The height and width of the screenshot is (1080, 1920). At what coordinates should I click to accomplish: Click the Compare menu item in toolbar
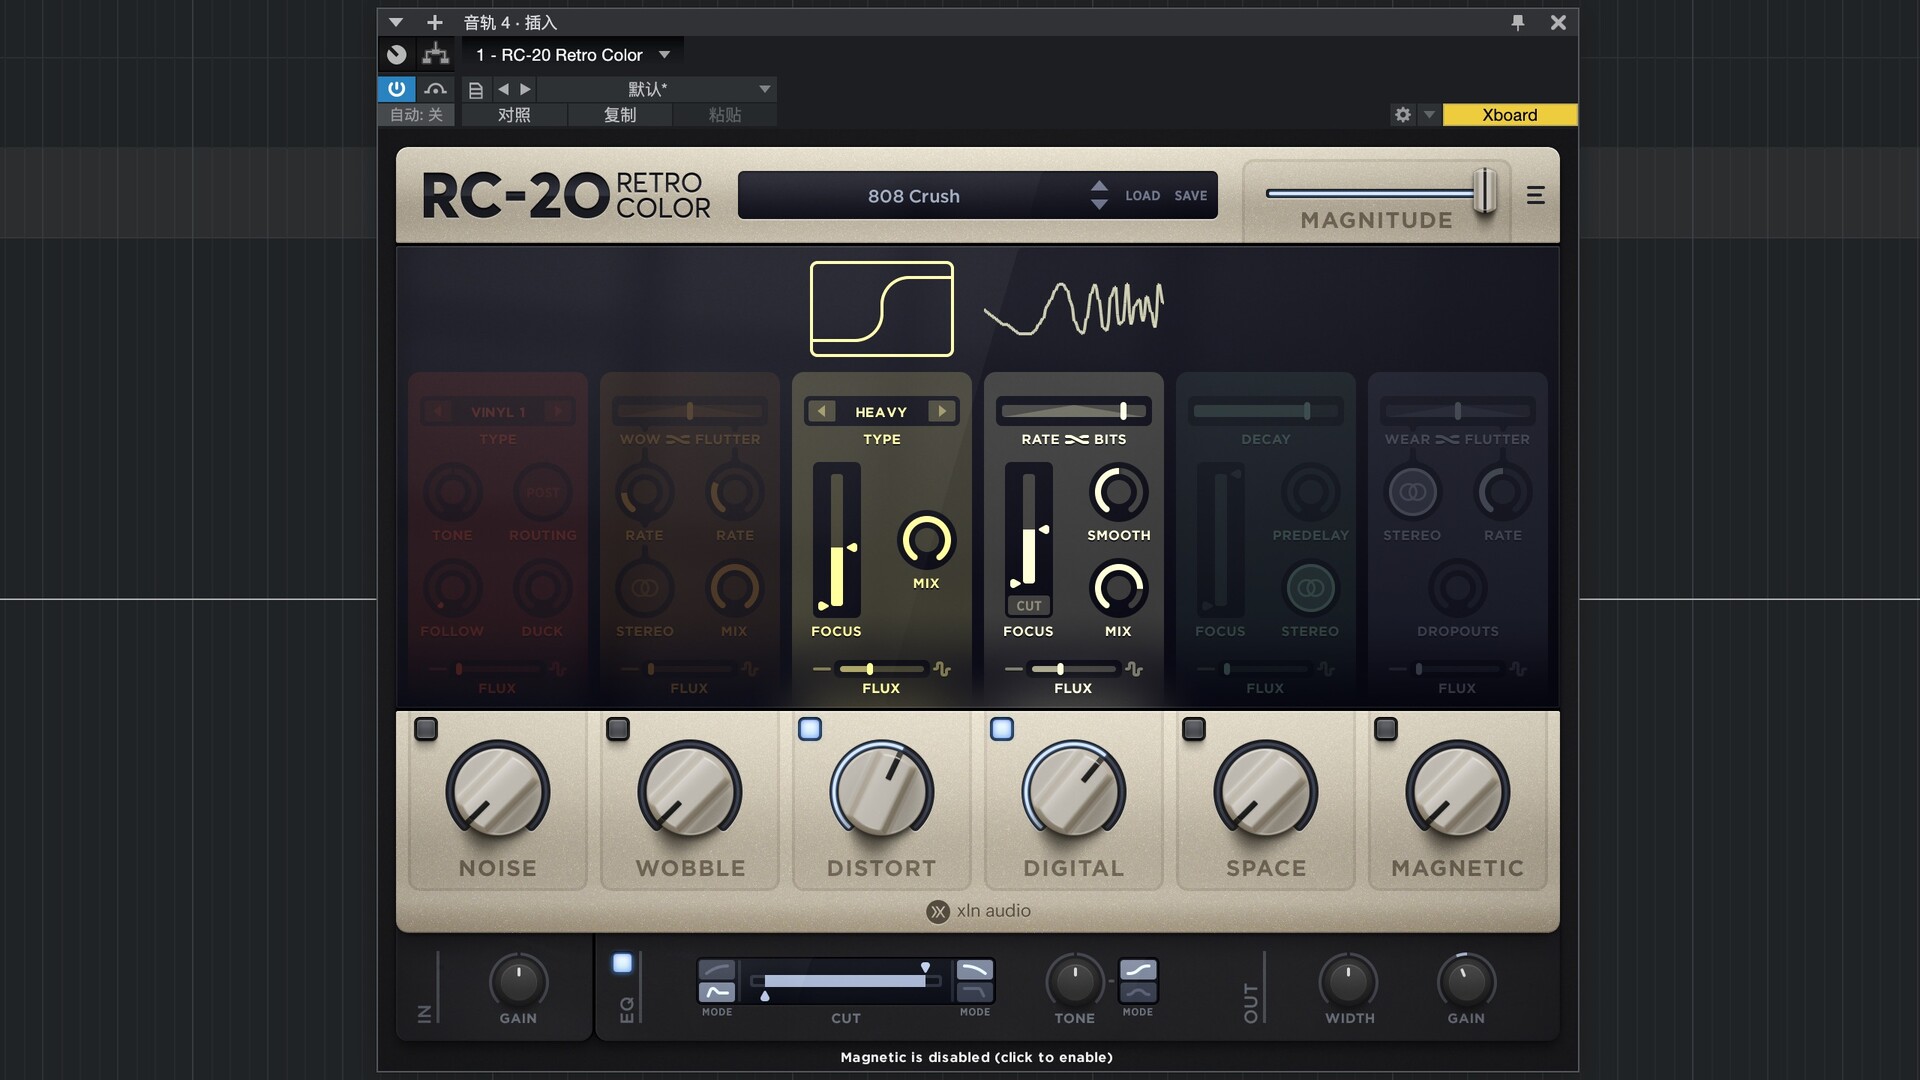pos(514,115)
